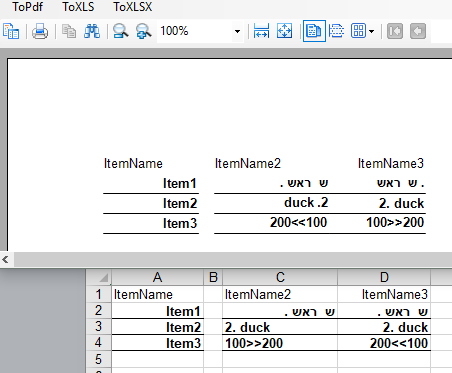This screenshot has height=373, width=452.
Task: Select row 1 header in spreadsheet
Action: tap(99, 294)
